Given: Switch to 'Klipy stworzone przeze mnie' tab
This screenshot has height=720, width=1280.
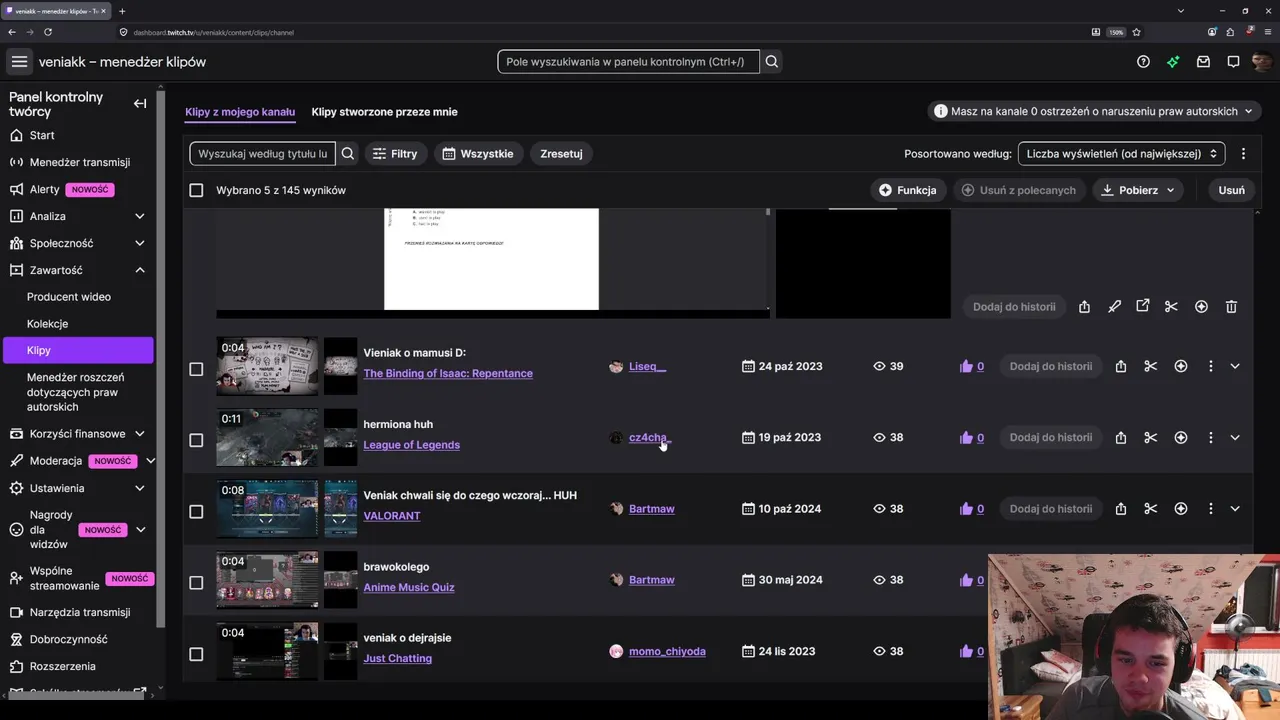Looking at the screenshot, I should [384, 112].
